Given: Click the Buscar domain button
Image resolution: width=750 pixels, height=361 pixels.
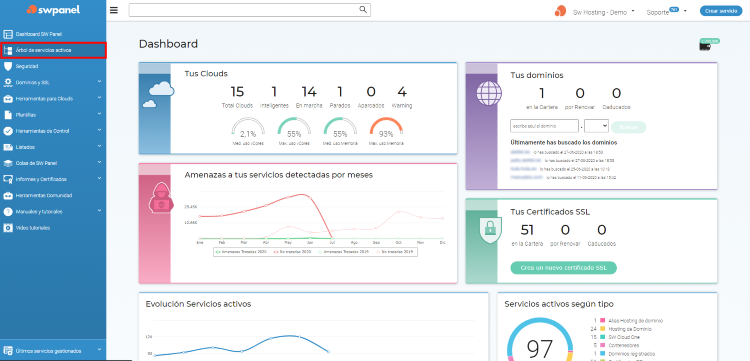Looking at the screenshot, I should click(x=629, y=127).
